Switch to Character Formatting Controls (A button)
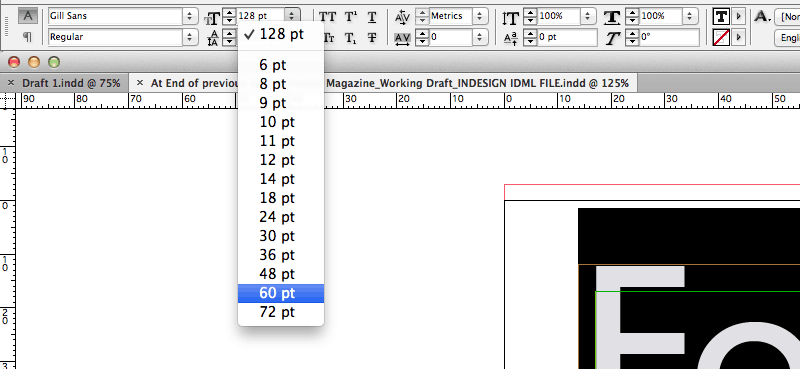This screenshot has width=800, height=369. pyautogui.click(x=28, y=16)
